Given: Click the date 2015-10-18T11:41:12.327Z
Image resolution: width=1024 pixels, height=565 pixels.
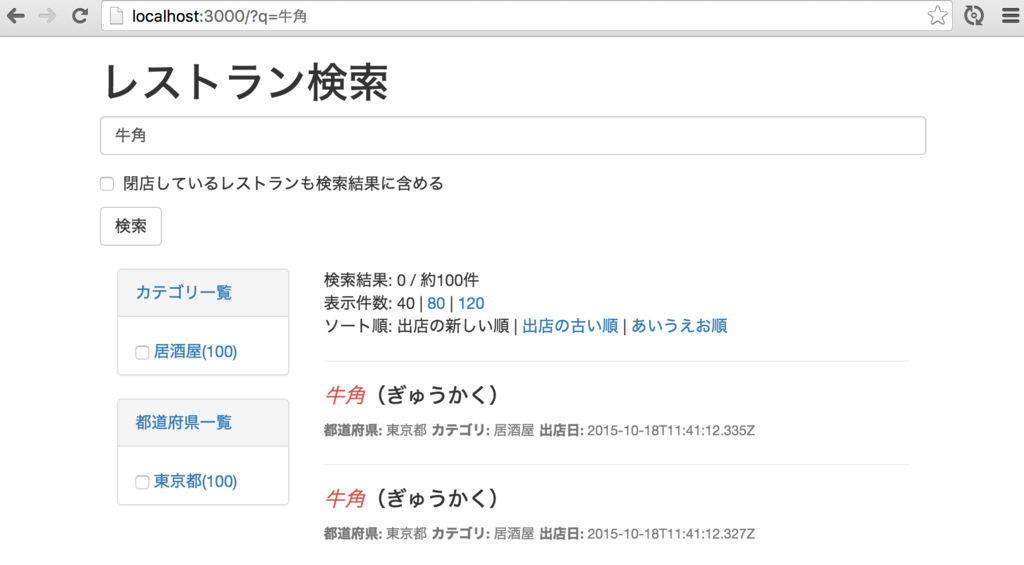Looking at the screenshot, I should pos(671,534).
